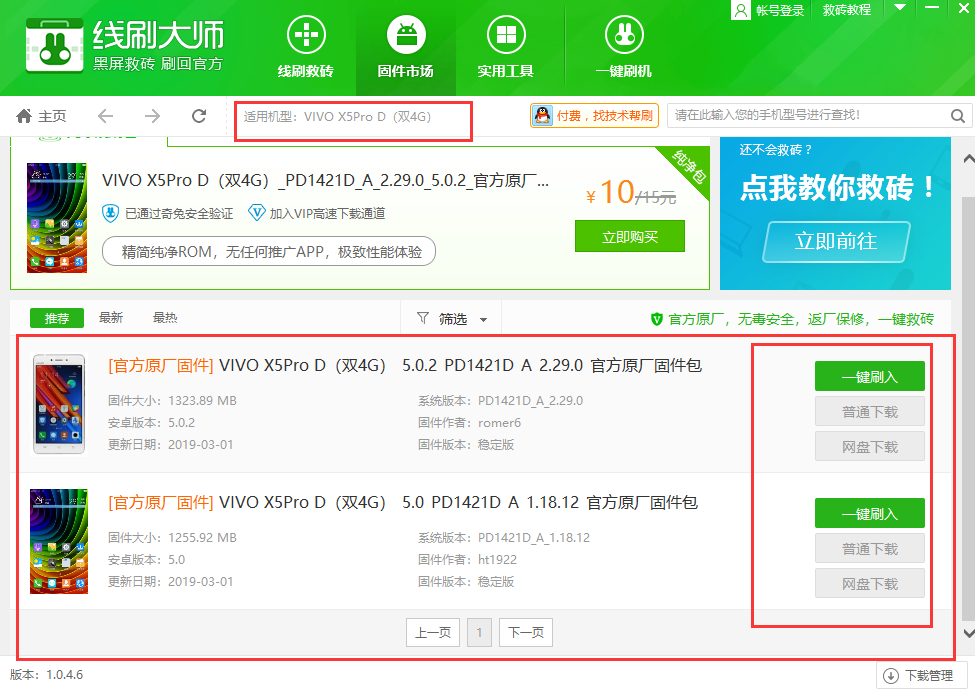Select the 推荐 sort tab
The height and width of the screenshot is (689, 975).
(x=57, y=318)
